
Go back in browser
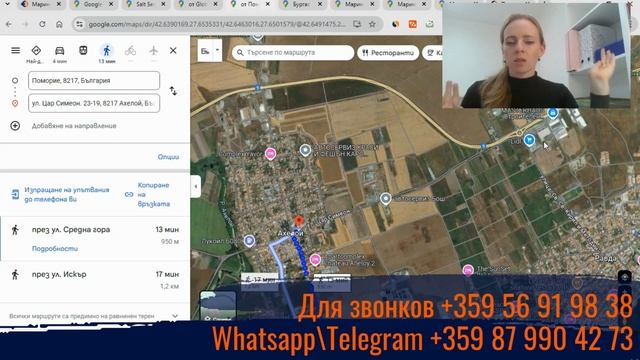[x=9, y=24]
